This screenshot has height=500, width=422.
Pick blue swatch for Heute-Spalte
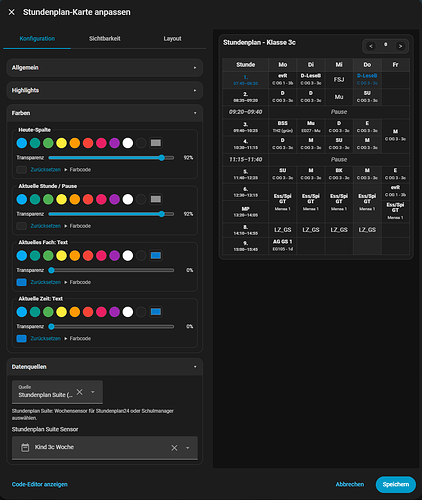[22, 143]
